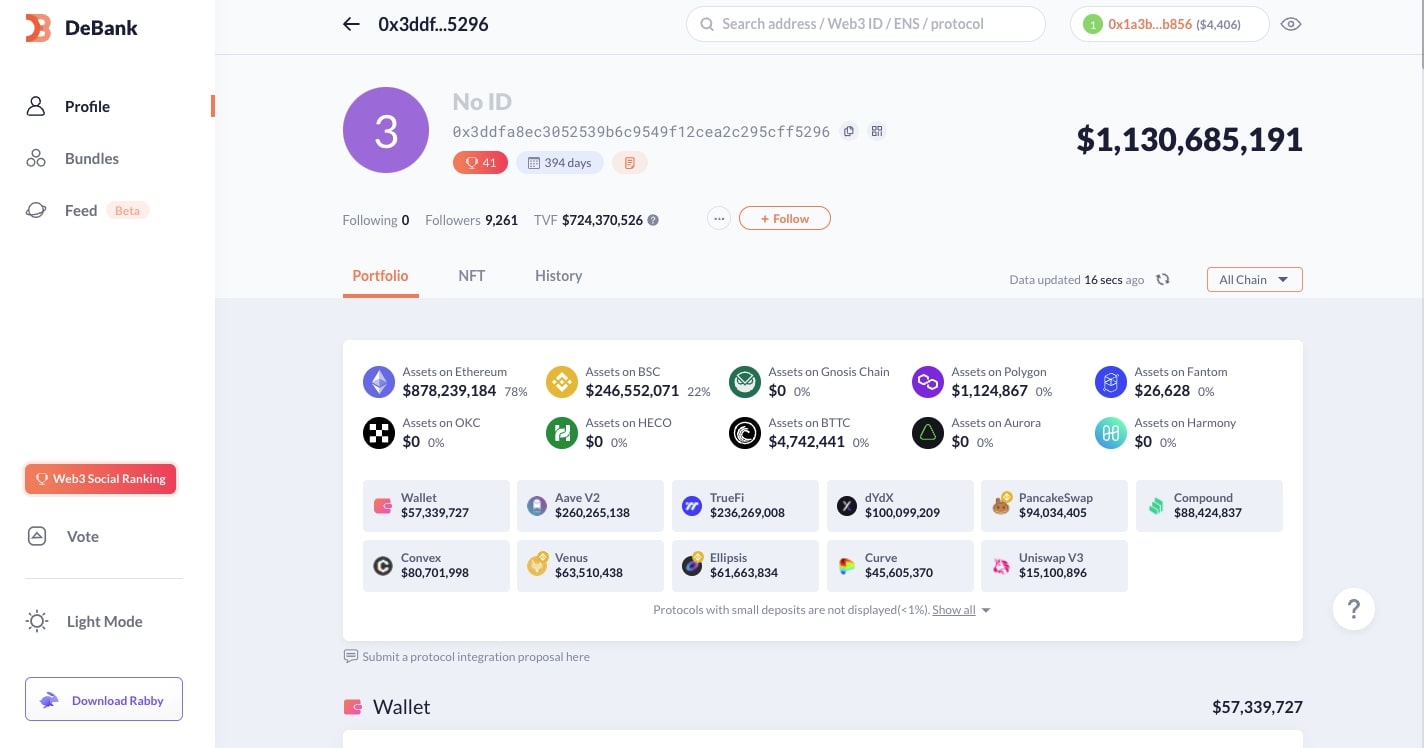Open the three-dot more options menu
Screen dimensions: 1424x748
[719, 218]
